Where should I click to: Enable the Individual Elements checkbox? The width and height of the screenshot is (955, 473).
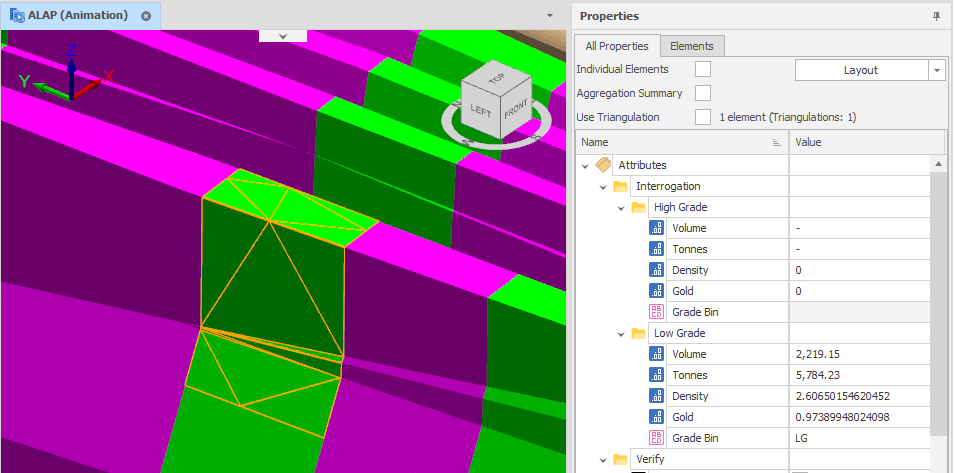pyautogui.click(x=703, y=69)
